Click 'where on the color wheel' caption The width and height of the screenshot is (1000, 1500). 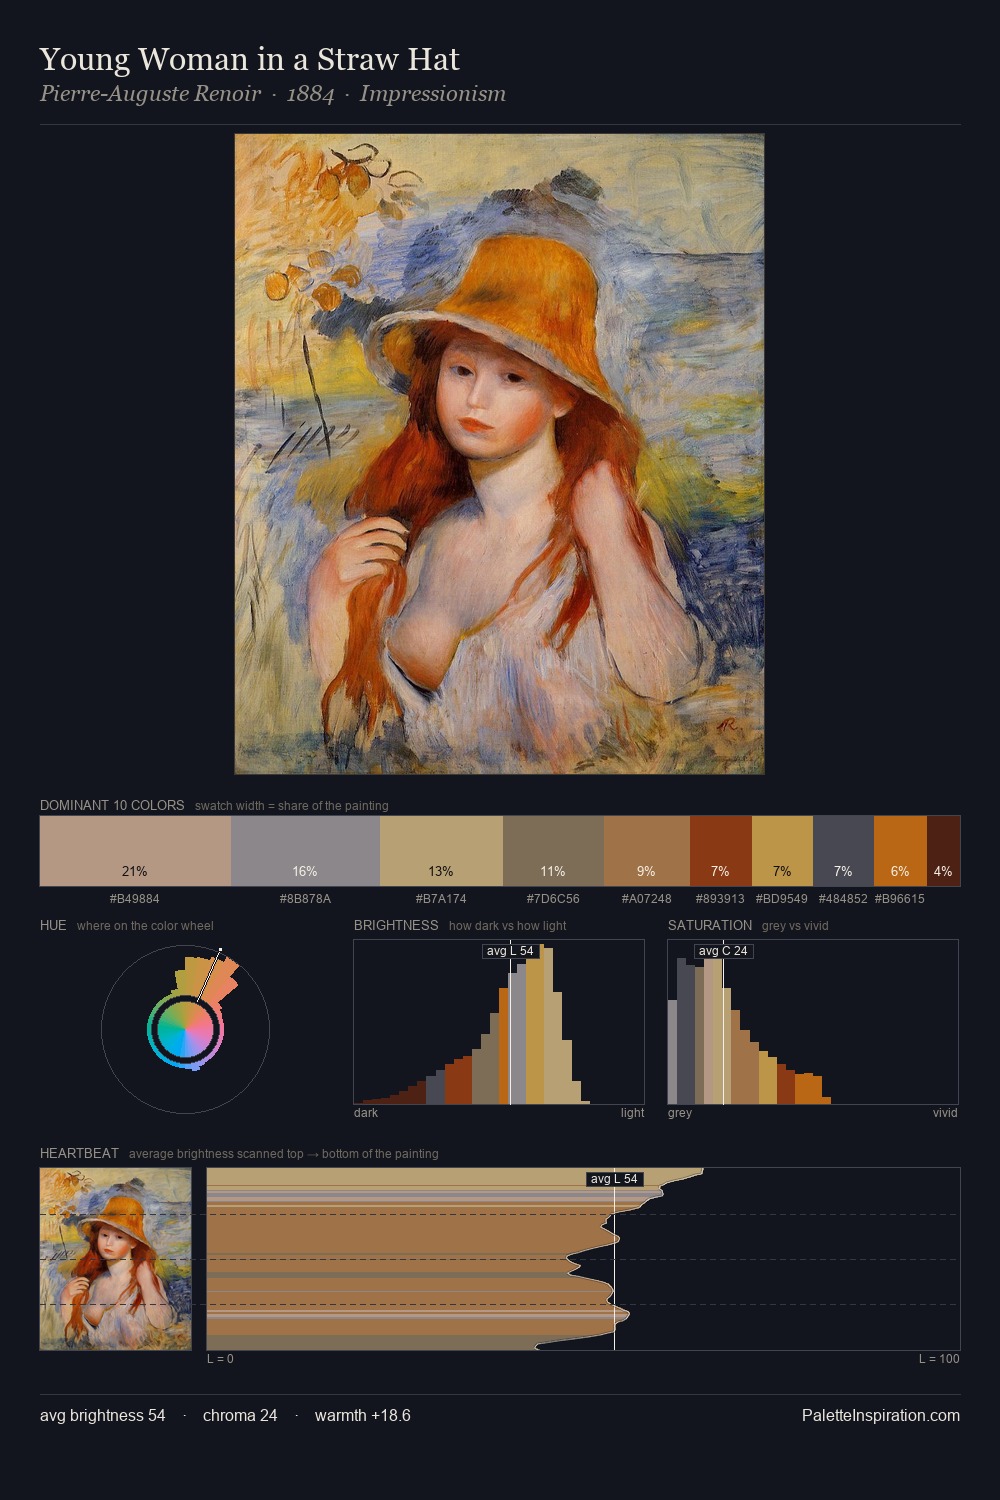pyautogui.click(x=145, y=926)
